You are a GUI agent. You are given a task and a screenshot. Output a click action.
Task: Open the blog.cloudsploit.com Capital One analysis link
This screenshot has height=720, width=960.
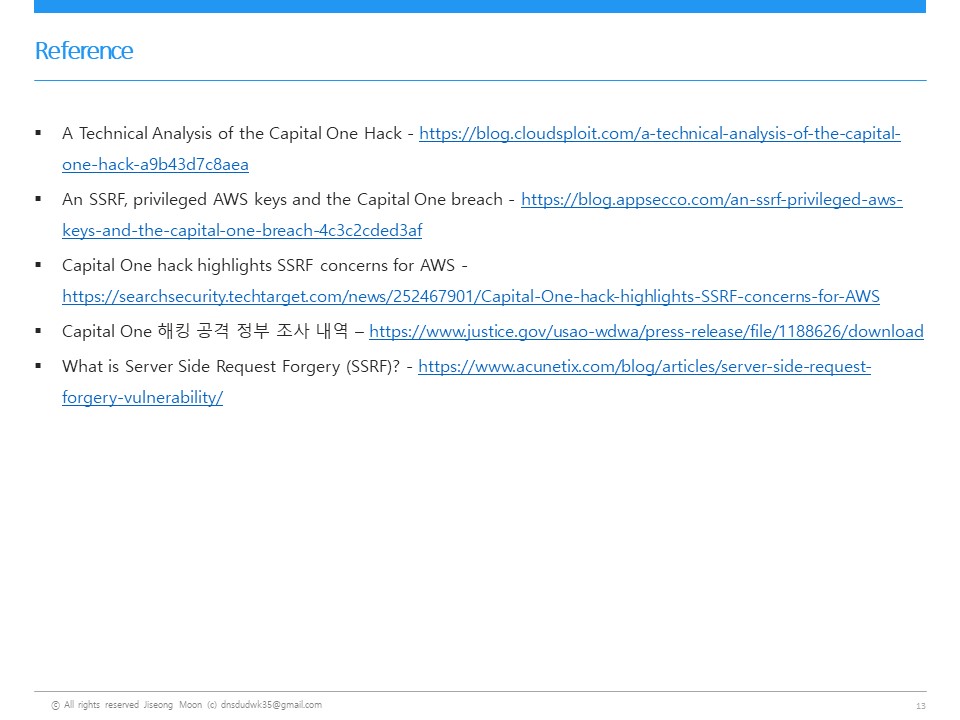(x=659, y=133)
